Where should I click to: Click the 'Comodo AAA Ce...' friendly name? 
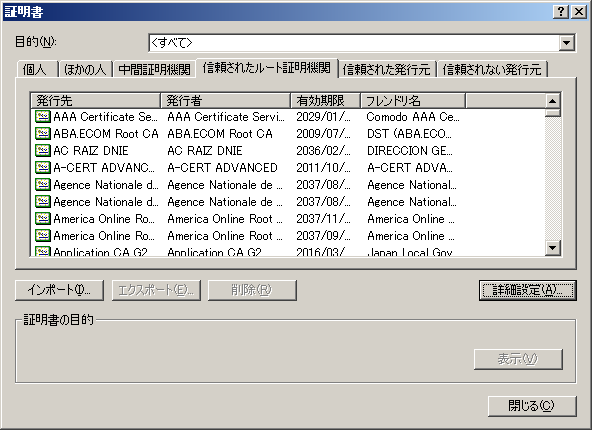point(413,117)
